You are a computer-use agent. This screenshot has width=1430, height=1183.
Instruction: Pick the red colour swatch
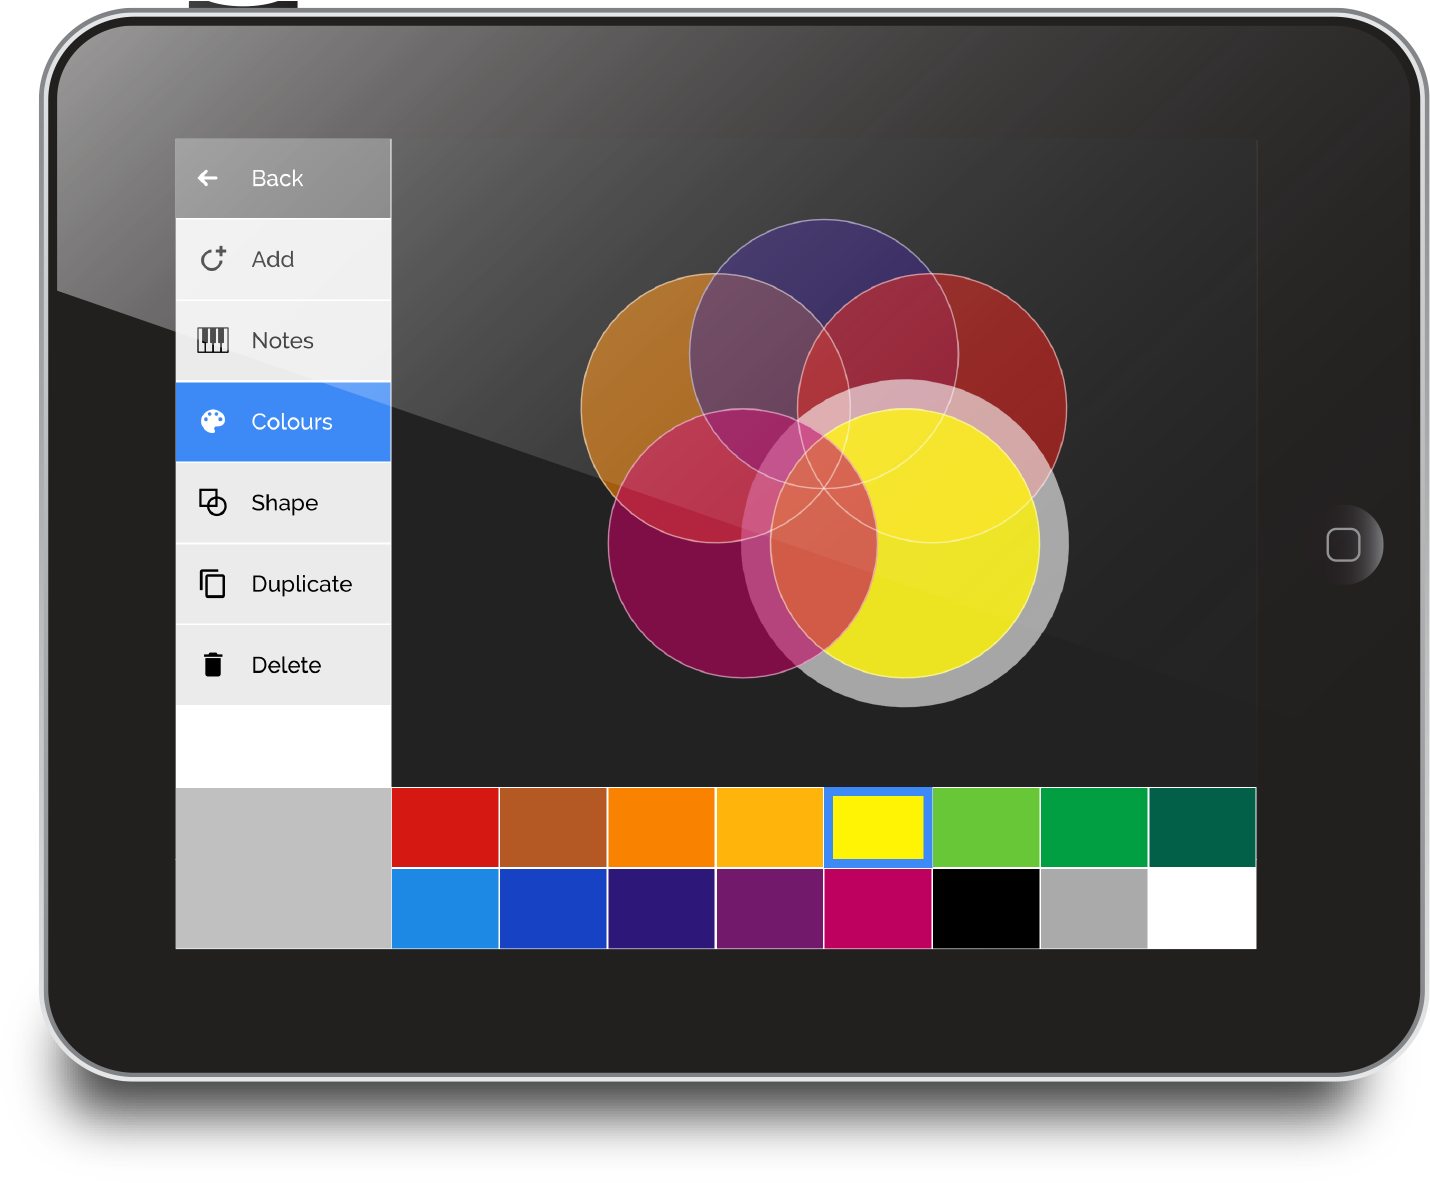tap(445, 827)
